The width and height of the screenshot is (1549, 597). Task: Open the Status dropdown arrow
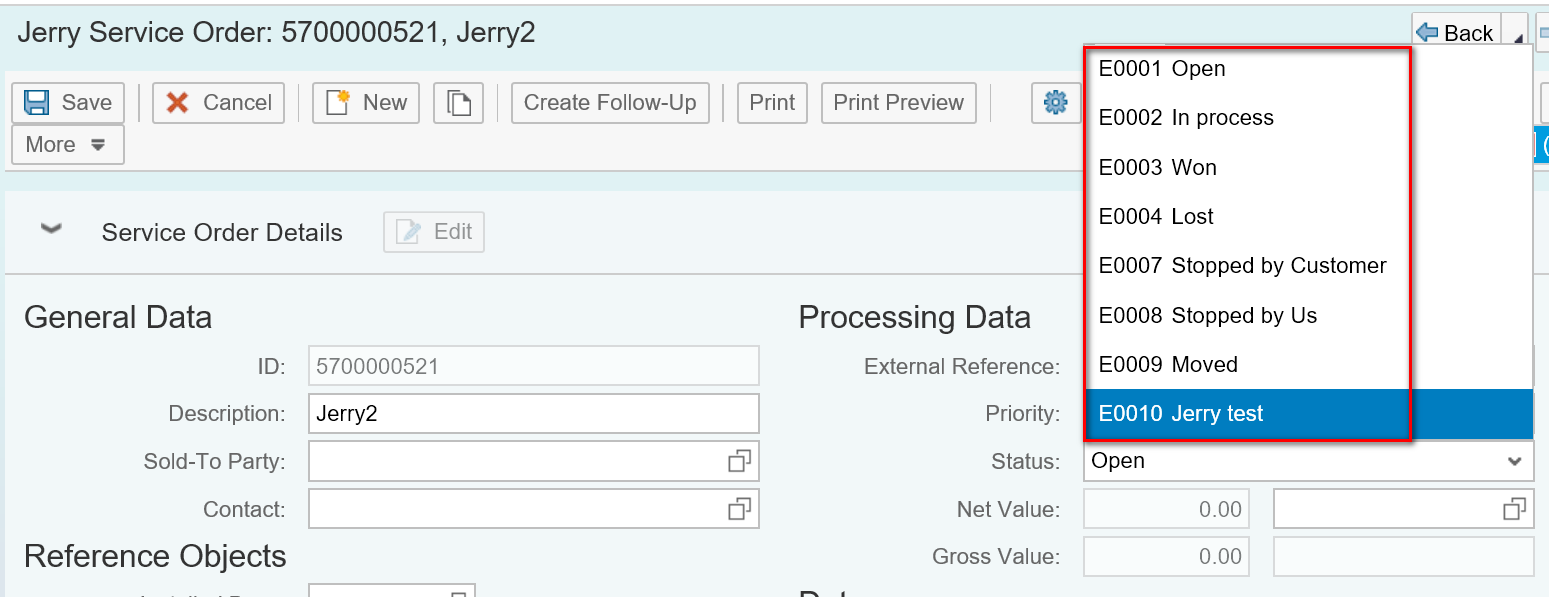click(1514, 461)
